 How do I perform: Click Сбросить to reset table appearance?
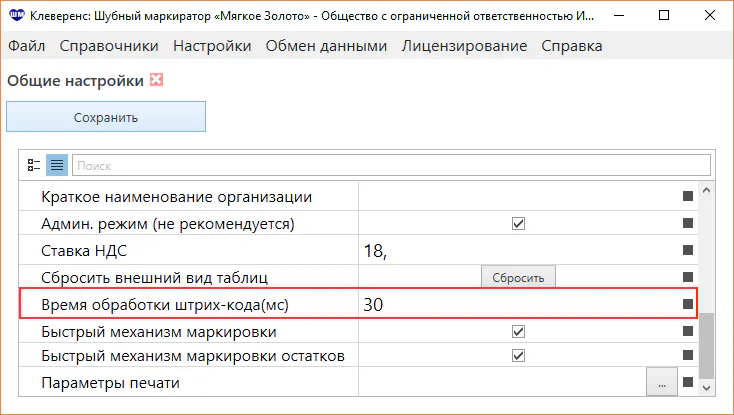(518, 277)
